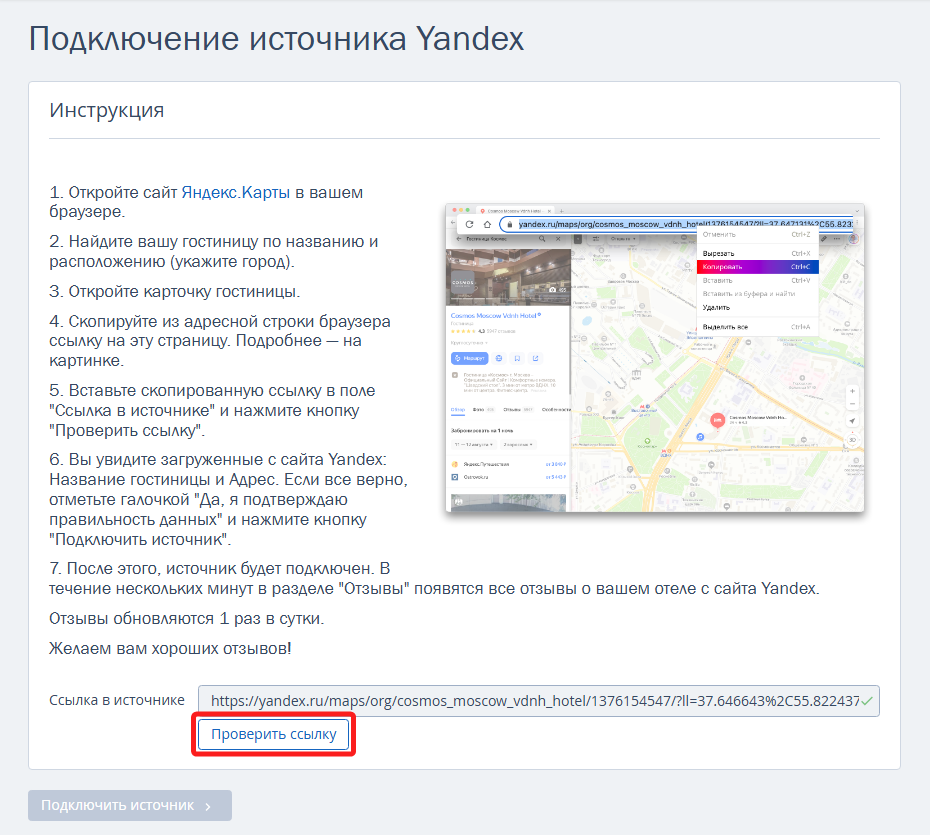Screen dimensions: 930x835
Task: Click the Инструкция heading
Action: (107, 110)
